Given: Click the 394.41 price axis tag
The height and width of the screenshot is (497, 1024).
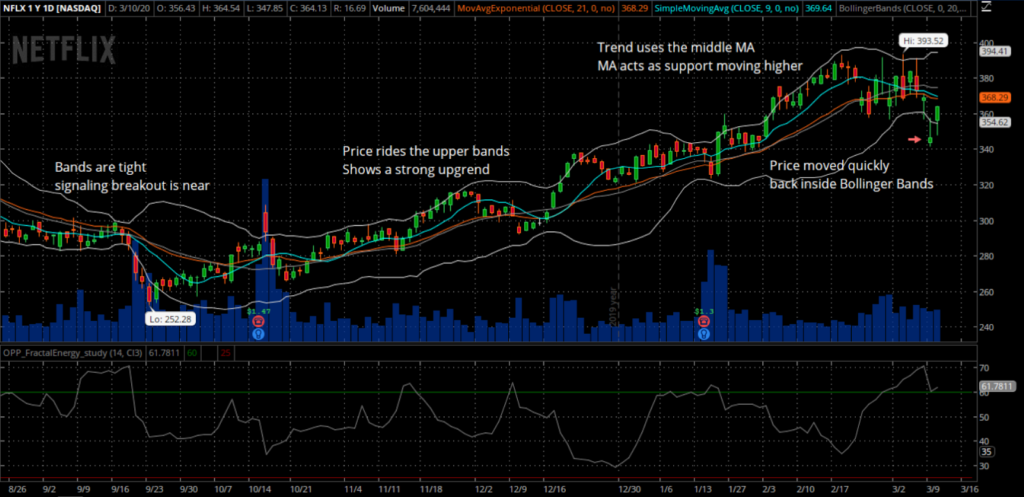Looking at the screenshot, I should 995,52.
